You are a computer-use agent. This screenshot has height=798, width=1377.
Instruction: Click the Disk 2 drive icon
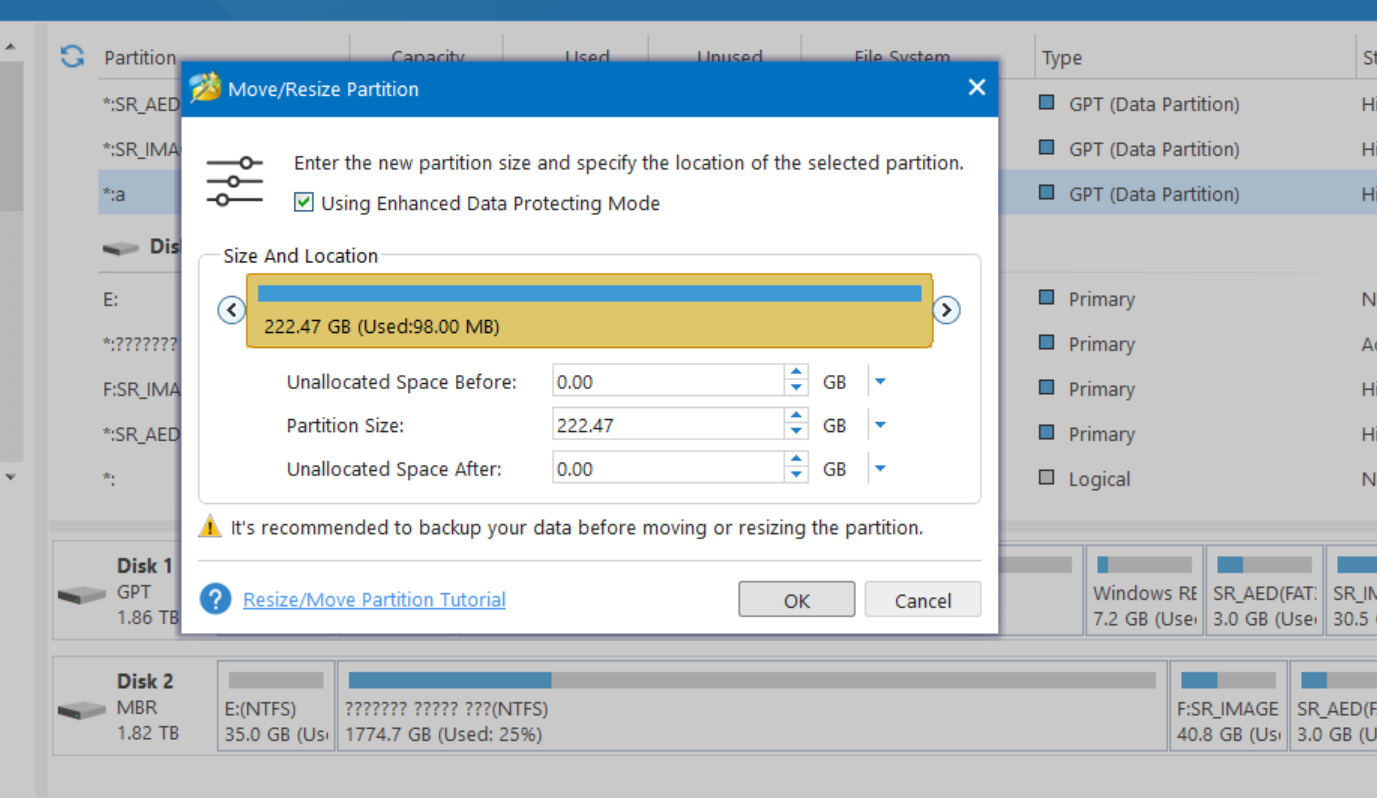[82, 711]
